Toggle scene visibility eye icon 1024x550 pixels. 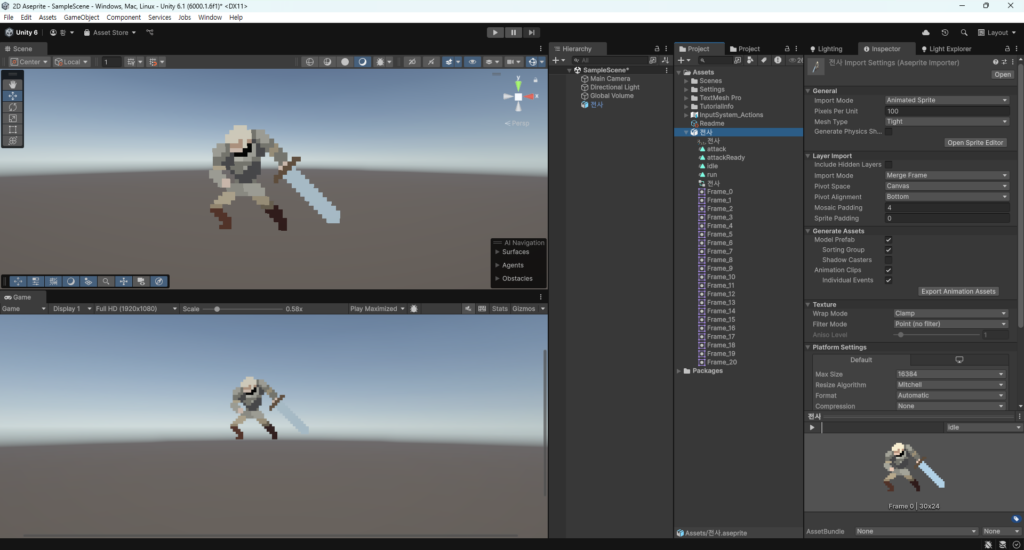coord(472,62)
